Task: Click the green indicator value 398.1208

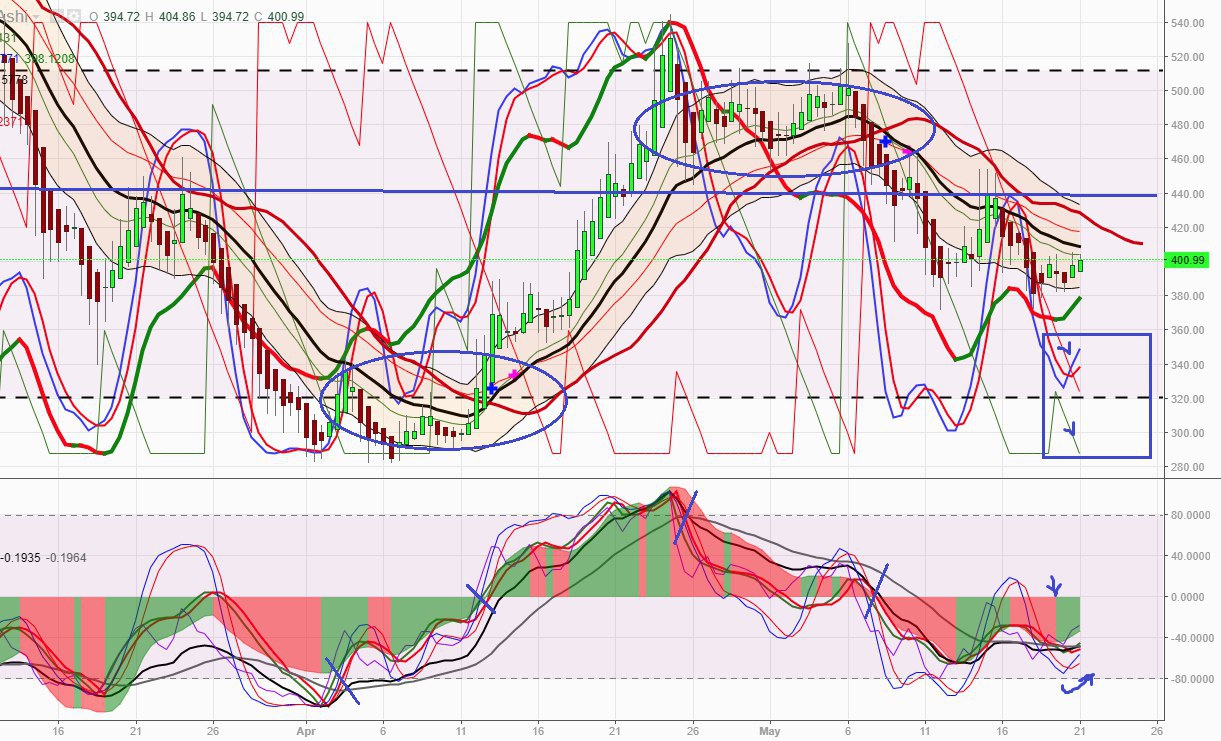Action: click(x=50, y=59)
